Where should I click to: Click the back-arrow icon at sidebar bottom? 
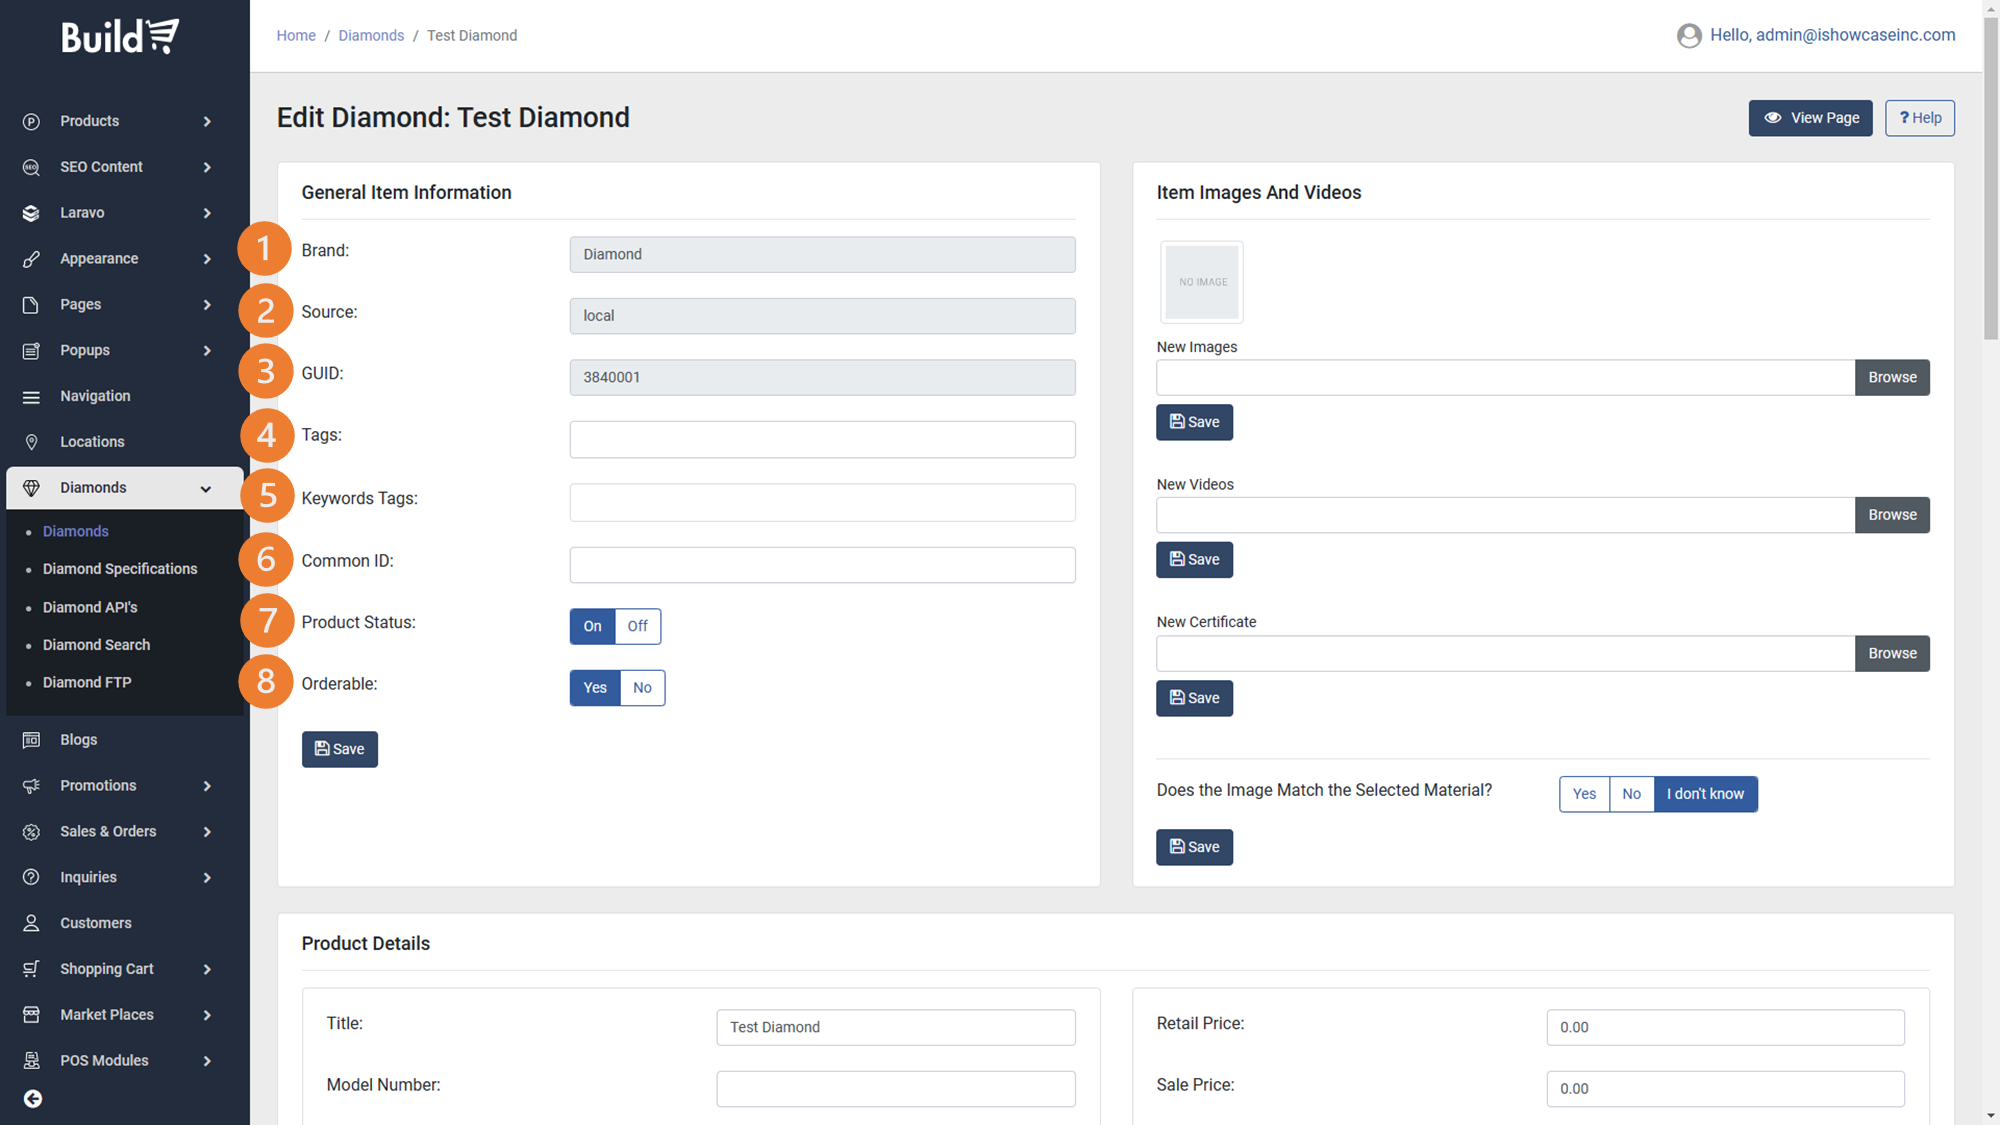(x=33, y=1099)
